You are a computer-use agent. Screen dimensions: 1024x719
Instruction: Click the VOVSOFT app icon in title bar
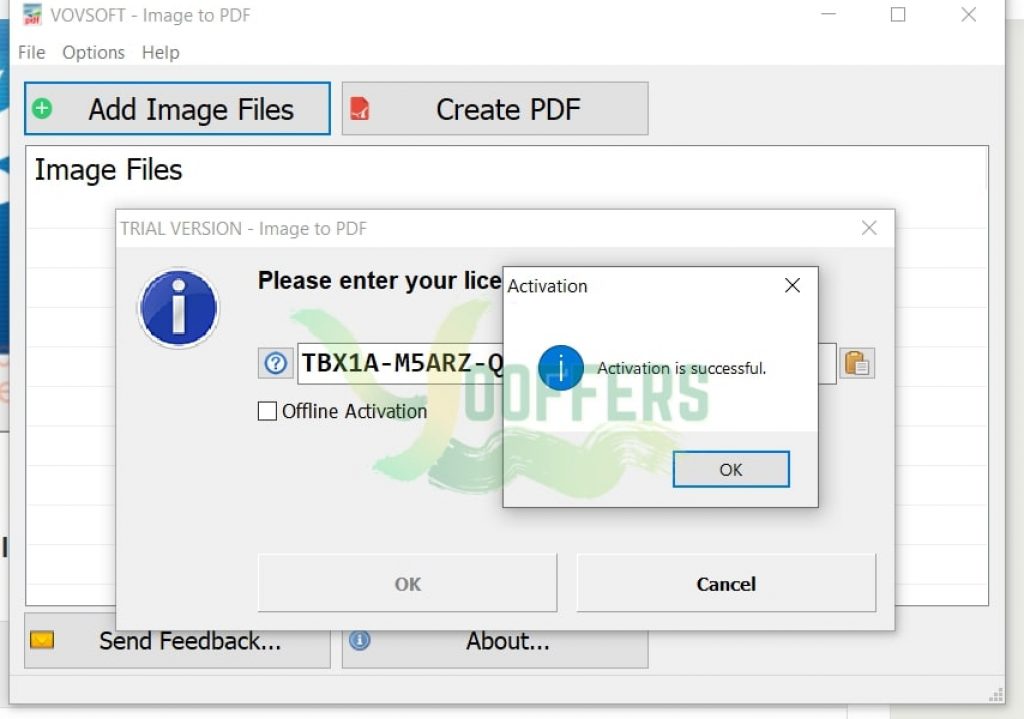click(32, 14)
